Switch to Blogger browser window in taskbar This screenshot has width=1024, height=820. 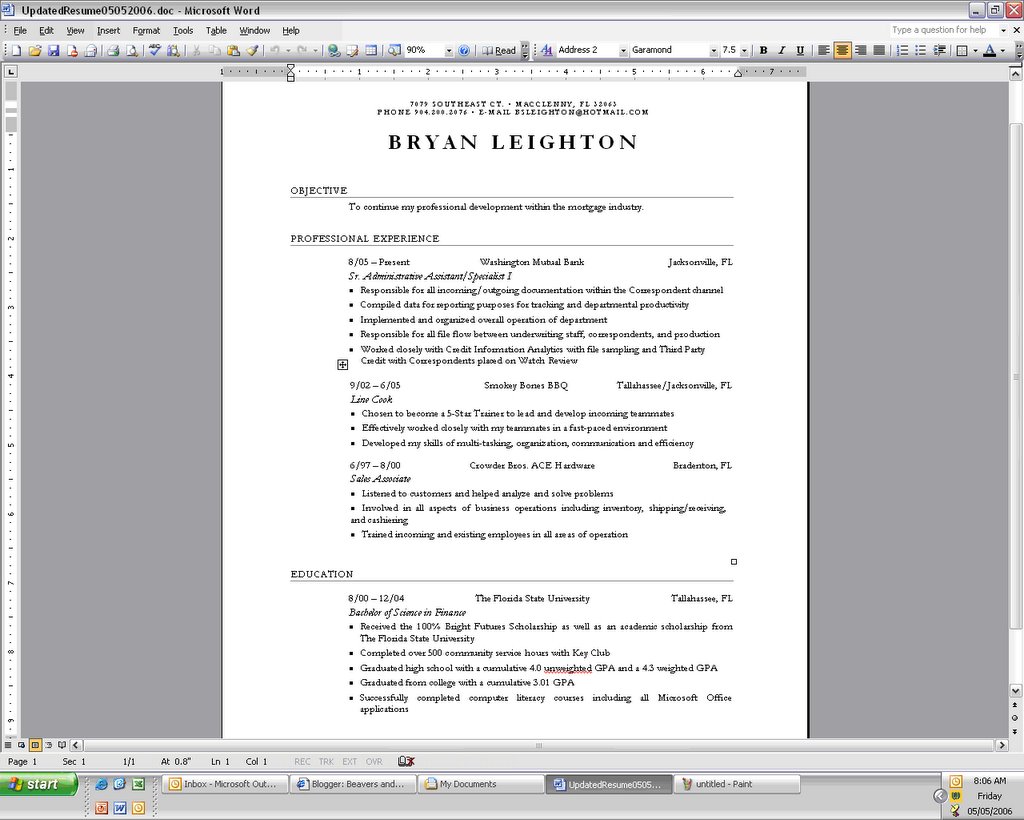[352, 784]
